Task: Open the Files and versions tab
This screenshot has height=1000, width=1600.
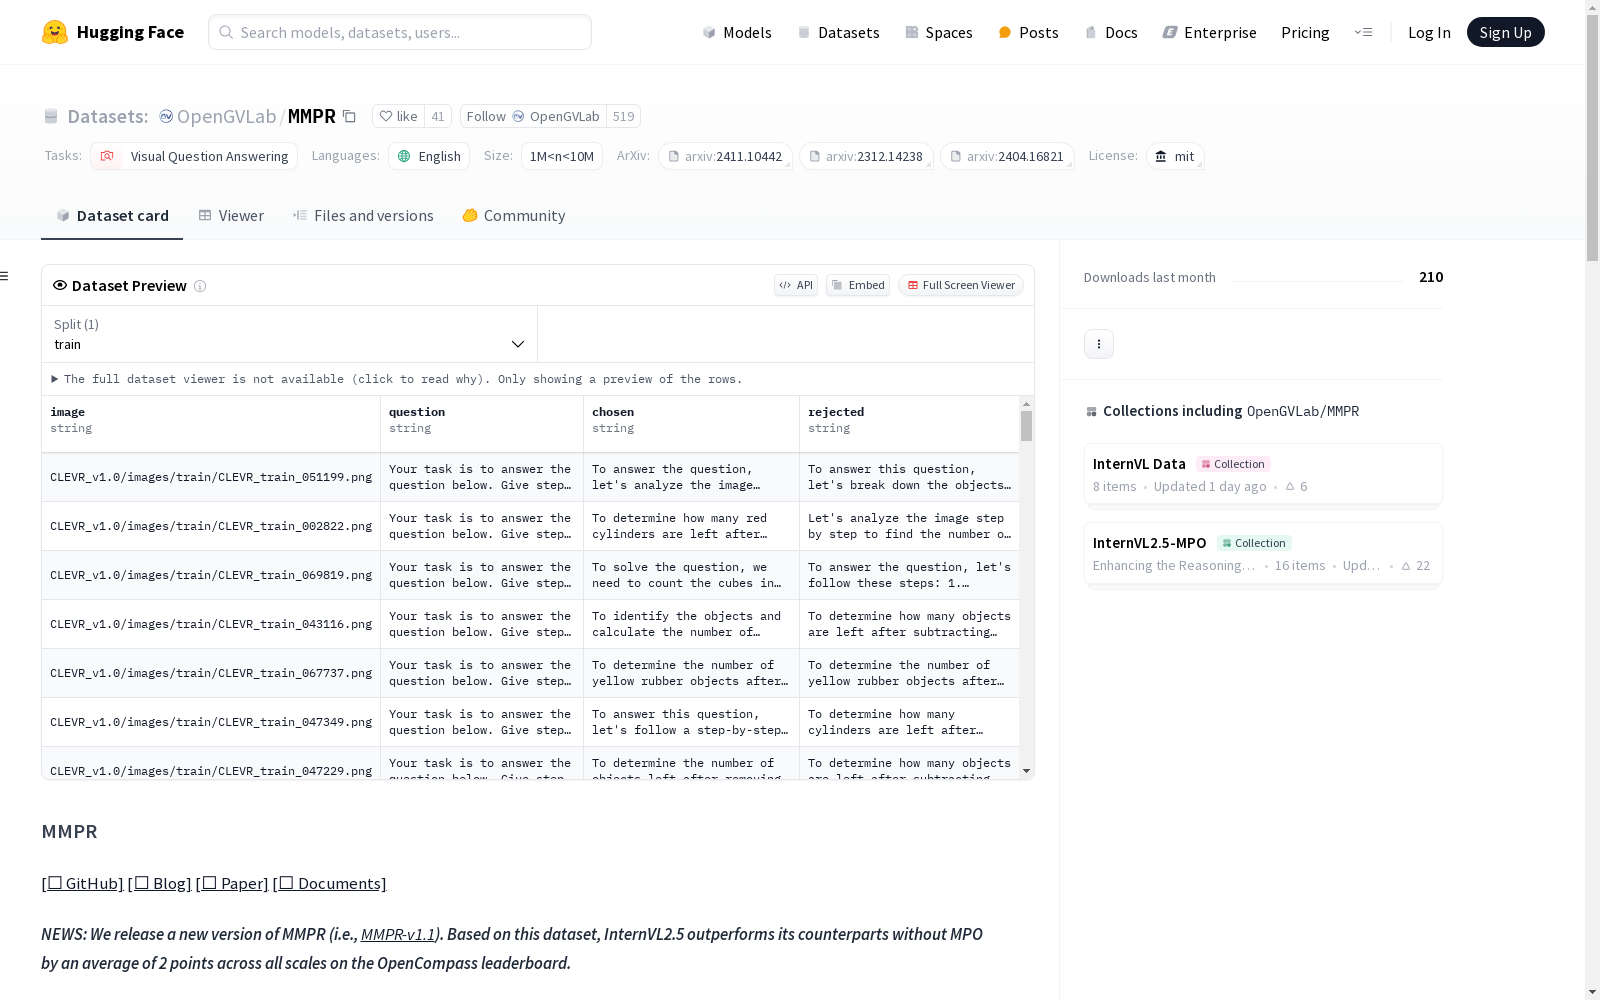Action: [x=363, y=216]
